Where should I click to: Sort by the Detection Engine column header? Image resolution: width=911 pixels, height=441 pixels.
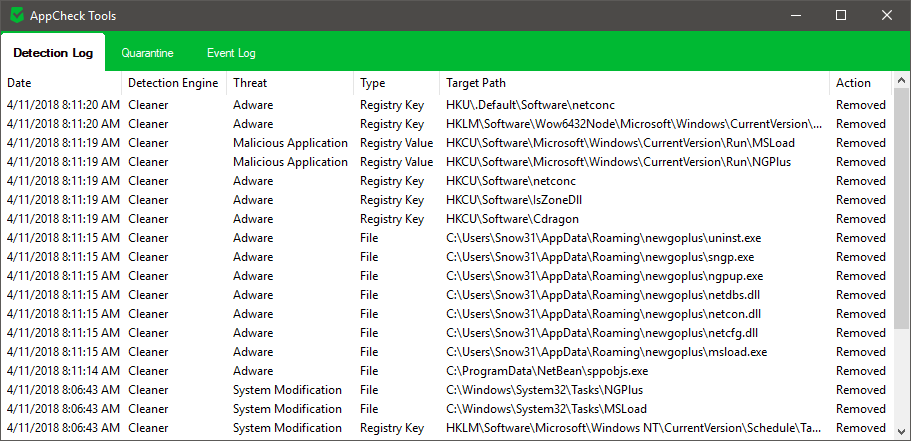[173, 83]
